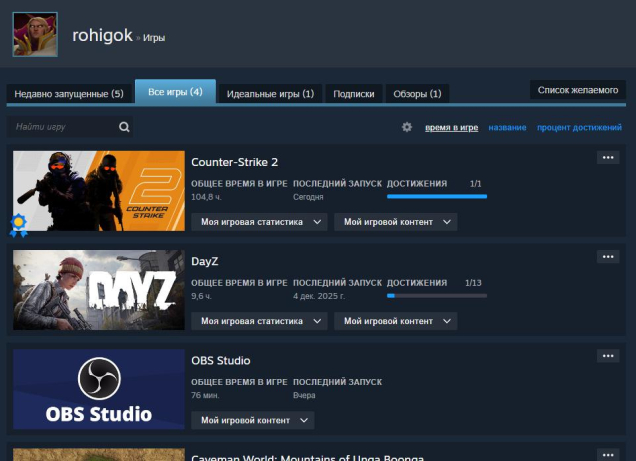Sort games by название
The width and height of the screenshot is (636, 461).
tap(508, 128)
